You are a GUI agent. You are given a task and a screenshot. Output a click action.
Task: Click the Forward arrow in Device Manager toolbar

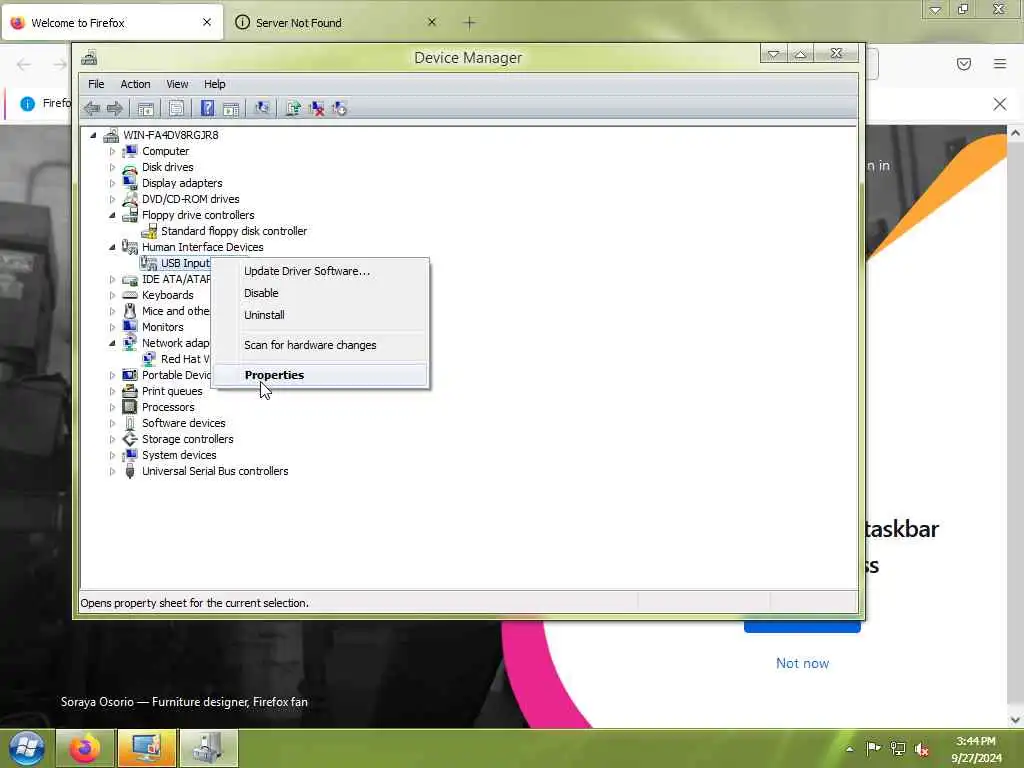[115, 108]
